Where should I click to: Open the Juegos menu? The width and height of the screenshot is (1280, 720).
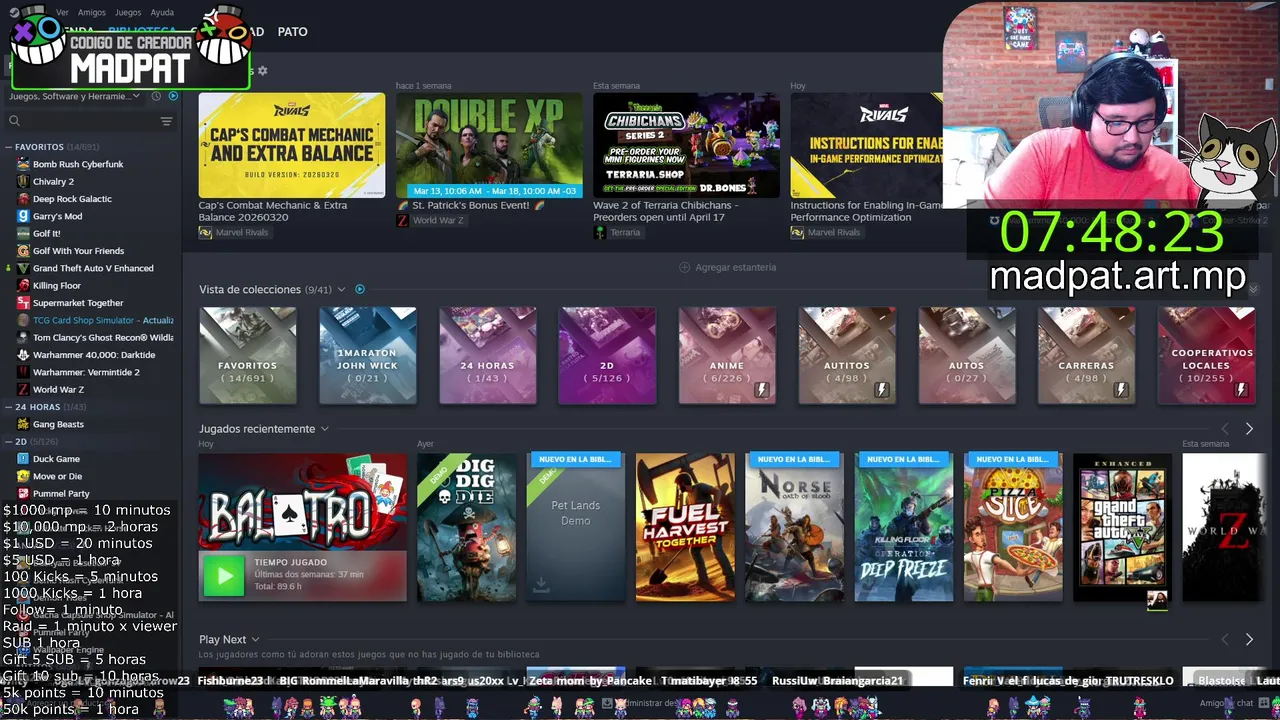[128, 12]
